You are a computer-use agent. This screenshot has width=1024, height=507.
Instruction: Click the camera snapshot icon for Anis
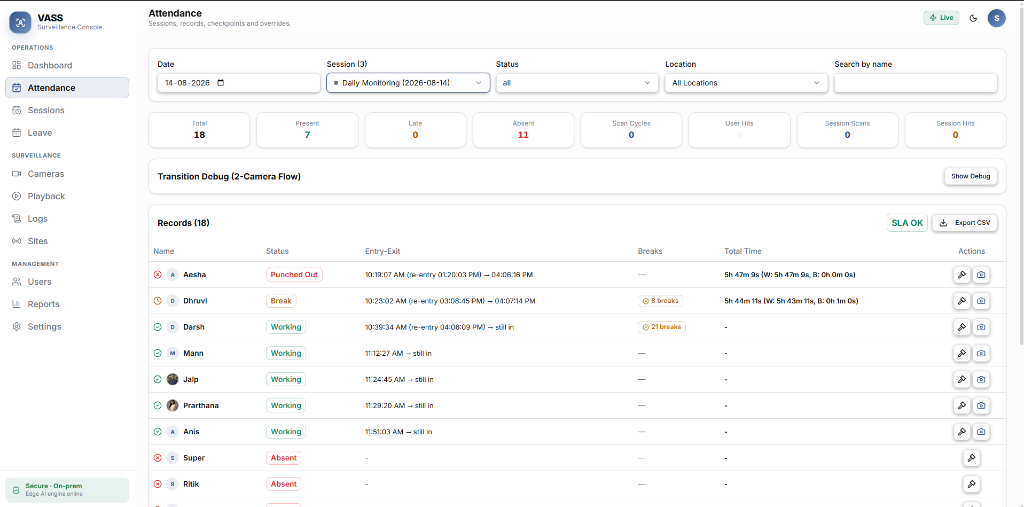[981, 432]
